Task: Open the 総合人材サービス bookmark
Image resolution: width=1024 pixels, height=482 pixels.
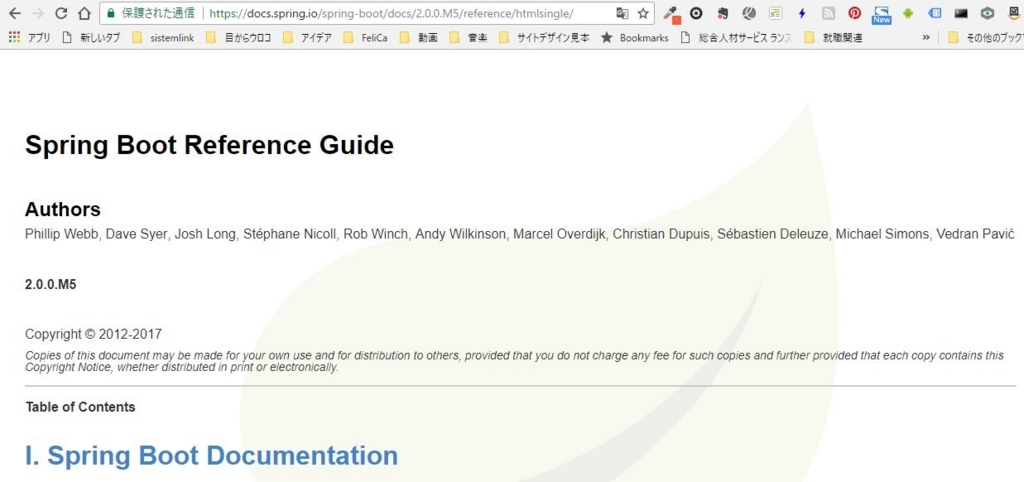Action: 736,38
